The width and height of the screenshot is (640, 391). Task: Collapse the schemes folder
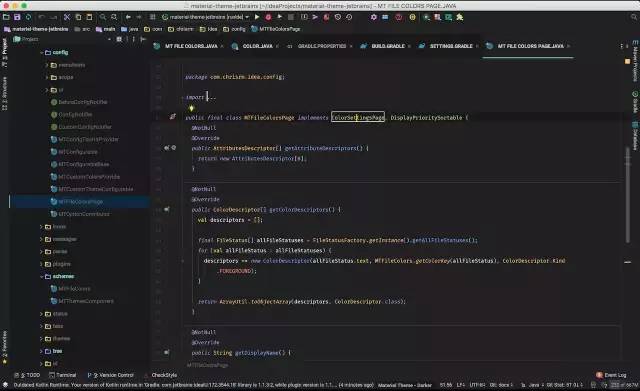pos(42,276)
